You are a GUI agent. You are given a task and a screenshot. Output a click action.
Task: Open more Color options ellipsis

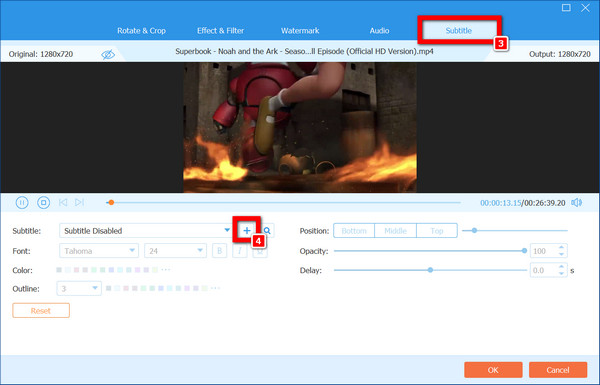(x=166, y=270)
